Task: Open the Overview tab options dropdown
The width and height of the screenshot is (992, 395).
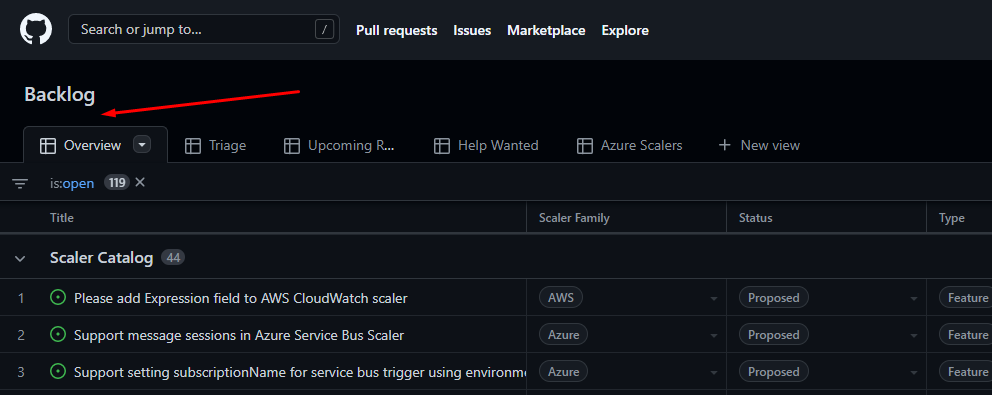Action: (142, 145)
